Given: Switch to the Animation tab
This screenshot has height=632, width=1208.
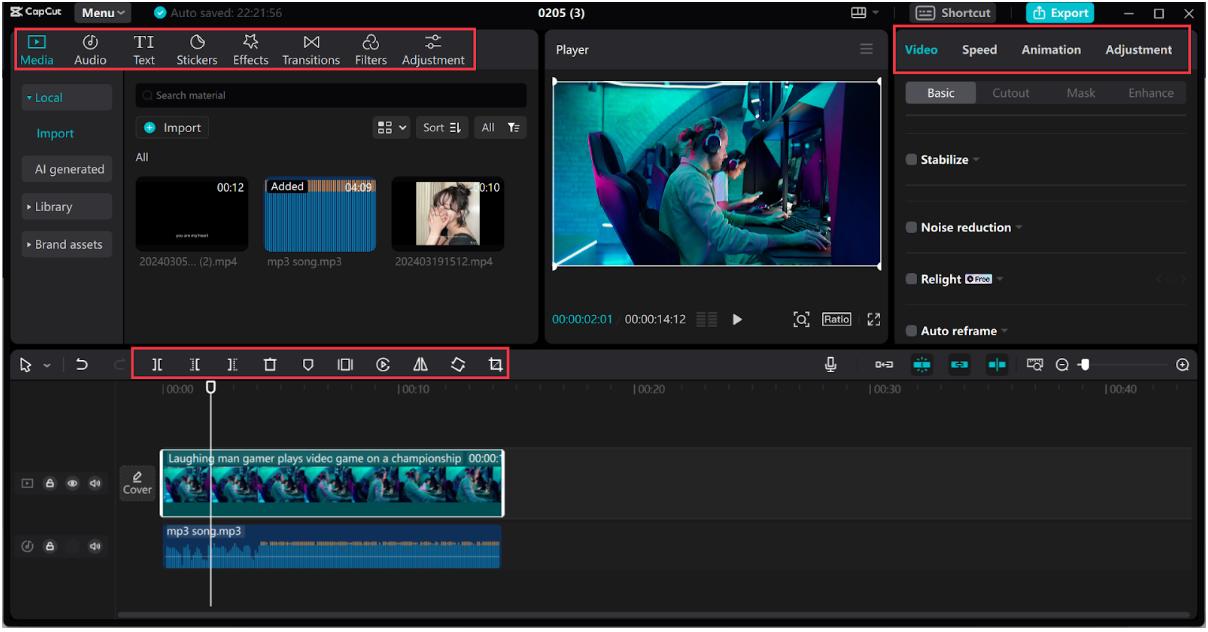Looking at the screenshot, I should coord(1051,50).
